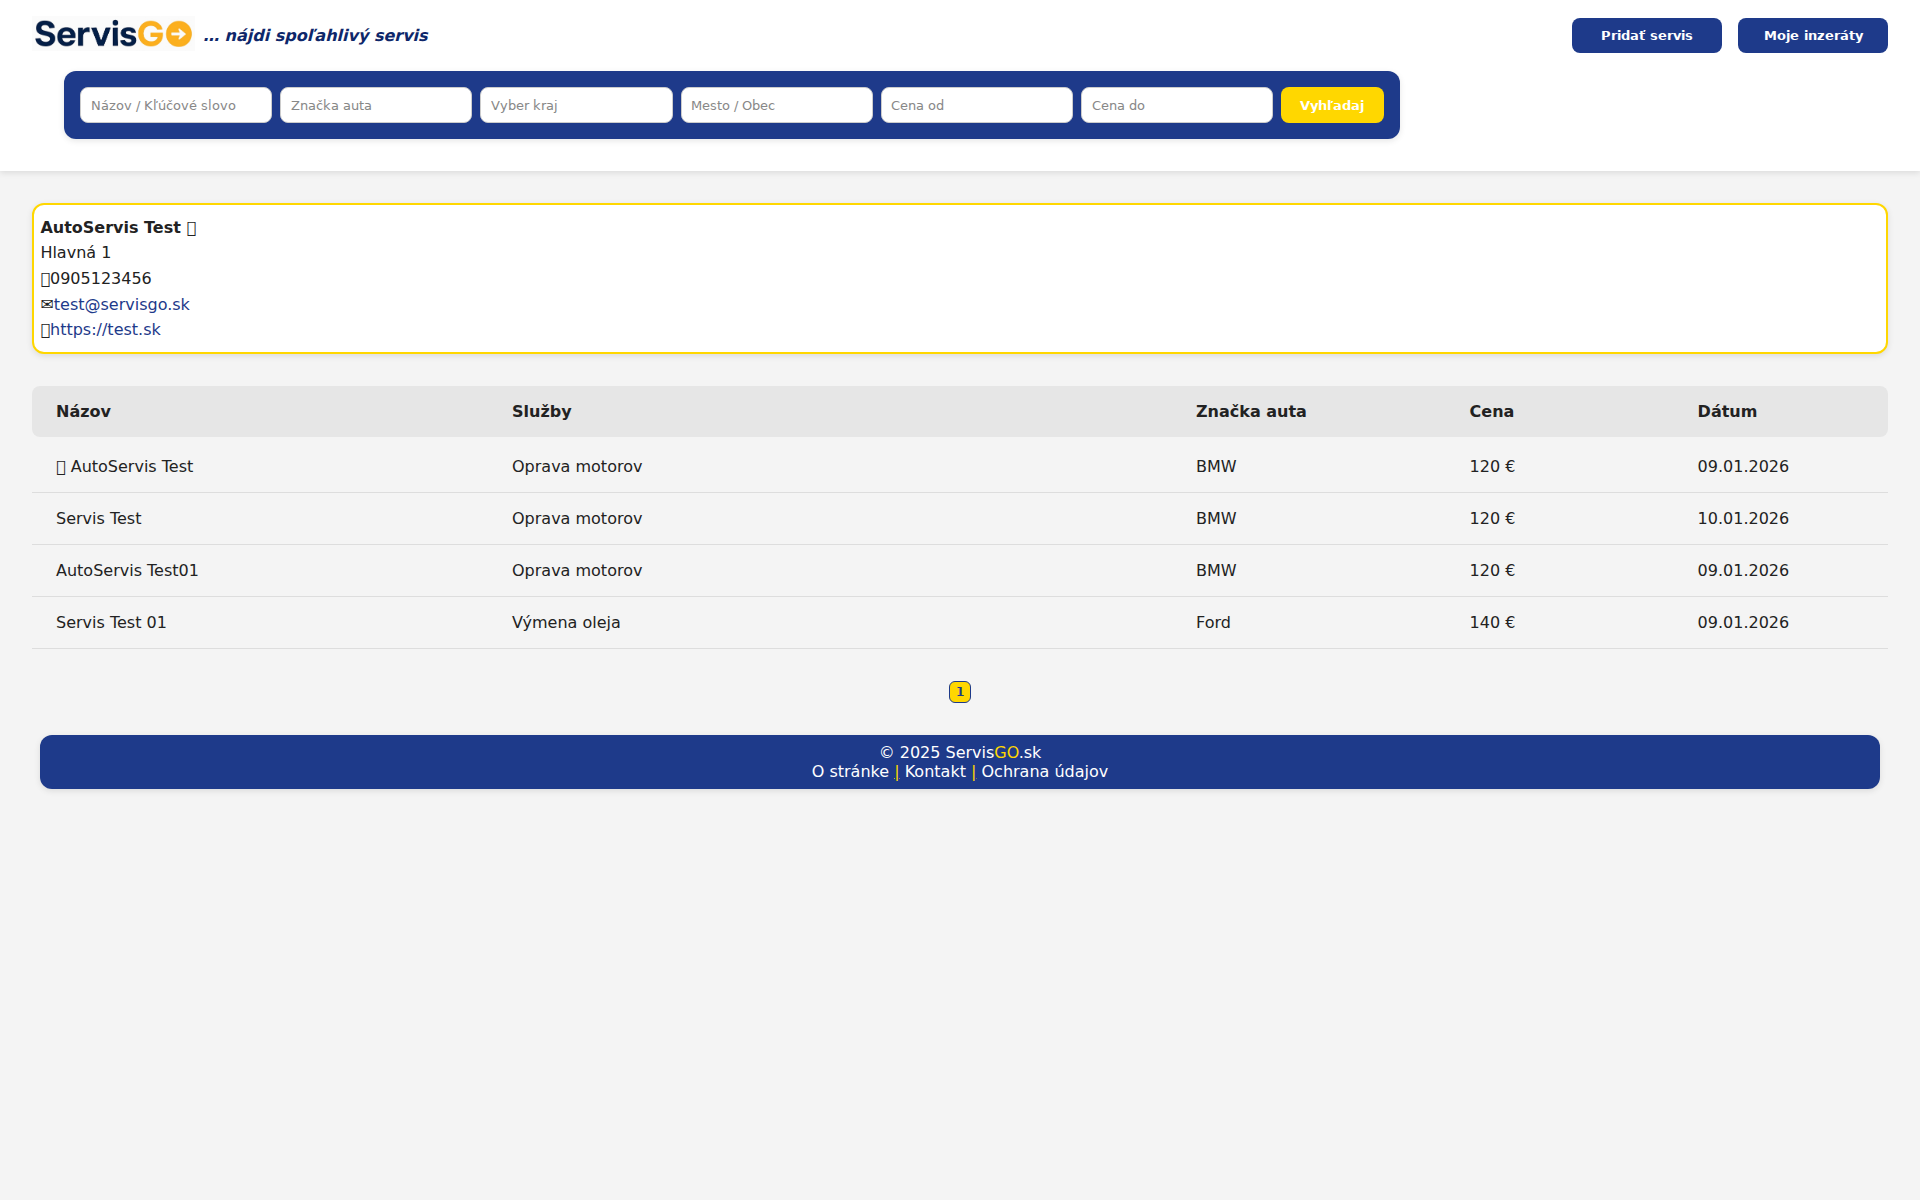Click the Mesto / Obec field
The width and height of the screenshot is (1920, 1200).
[776, 105]
